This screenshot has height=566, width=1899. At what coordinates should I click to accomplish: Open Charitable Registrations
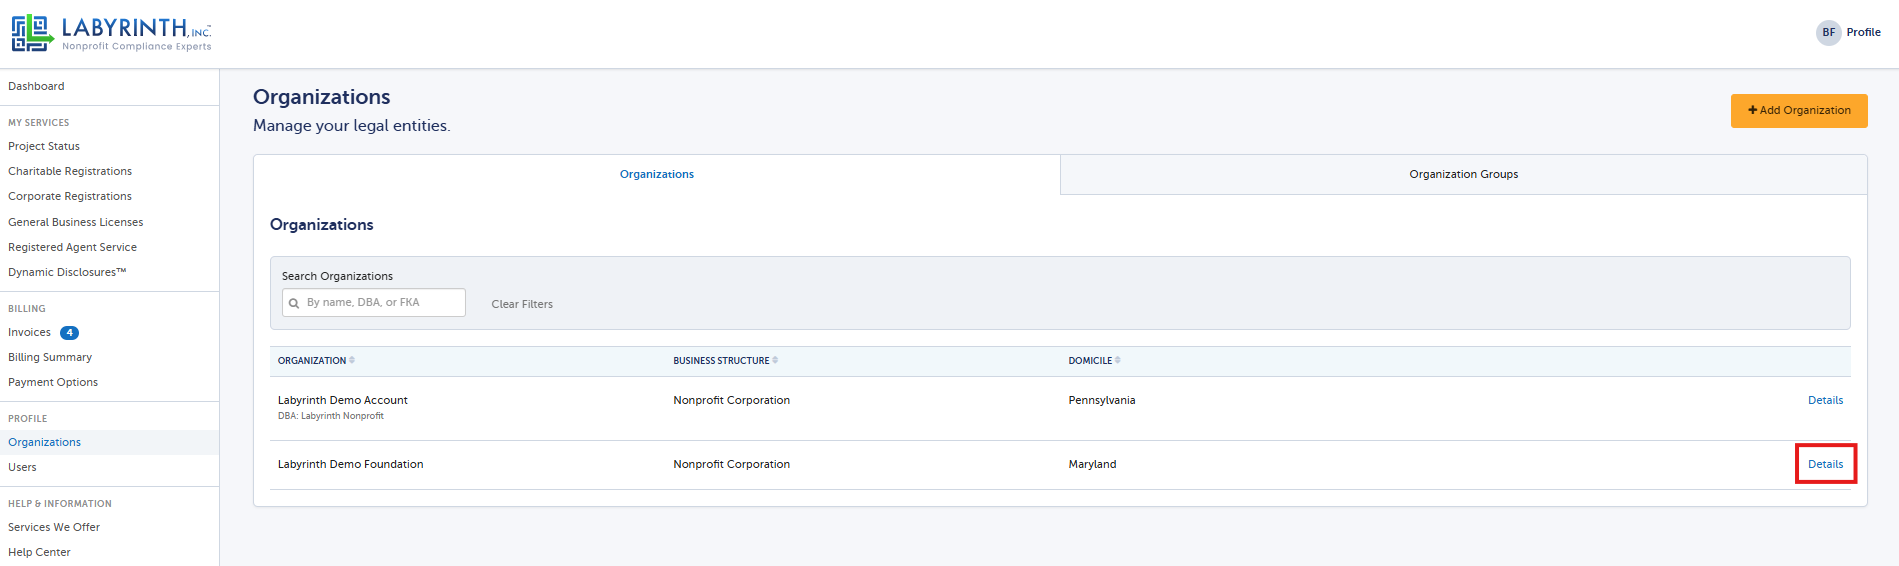coord(70,171)
